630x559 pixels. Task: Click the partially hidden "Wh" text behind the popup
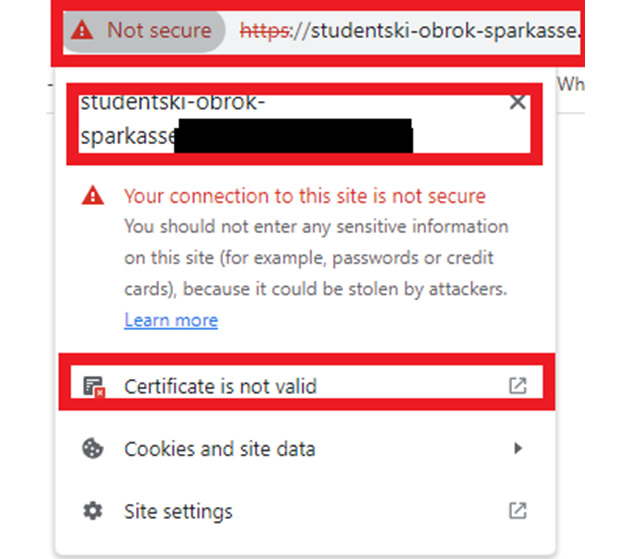(571, 84)
